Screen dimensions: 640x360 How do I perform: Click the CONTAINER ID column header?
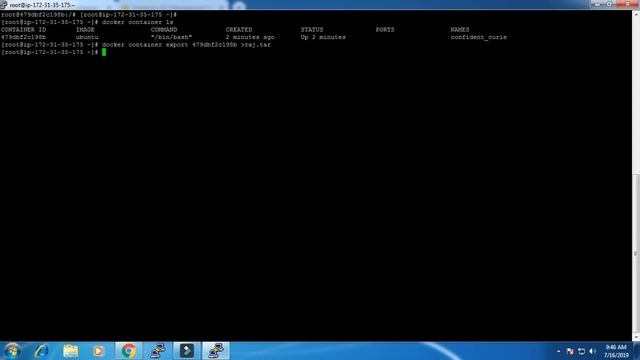pyautogui.click(x=23, y=29)
